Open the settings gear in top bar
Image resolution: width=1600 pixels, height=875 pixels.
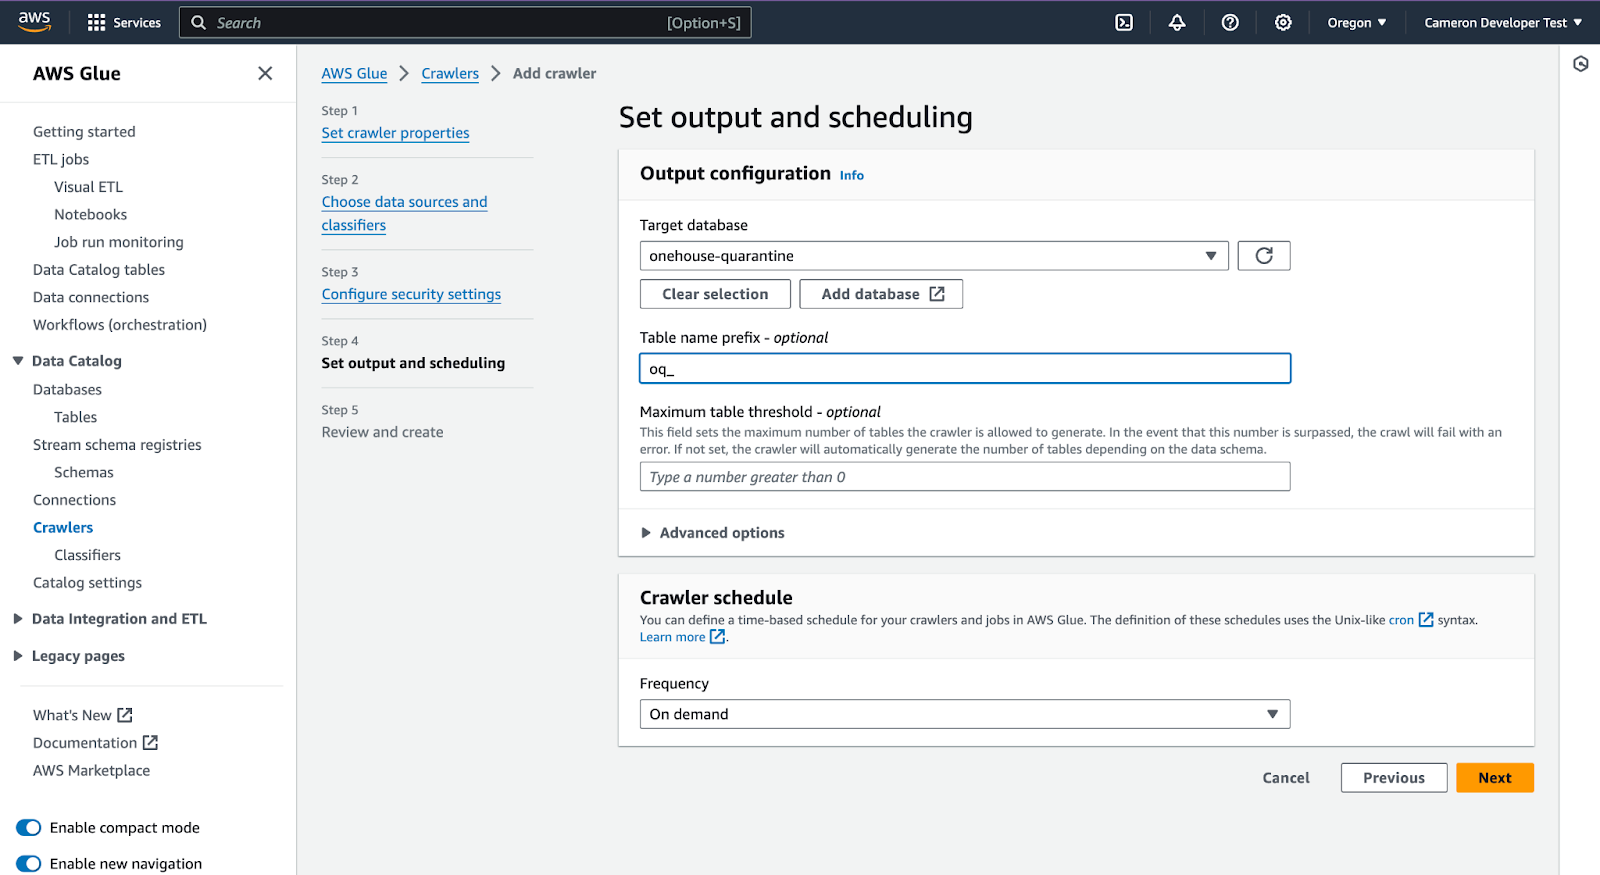1283,22
